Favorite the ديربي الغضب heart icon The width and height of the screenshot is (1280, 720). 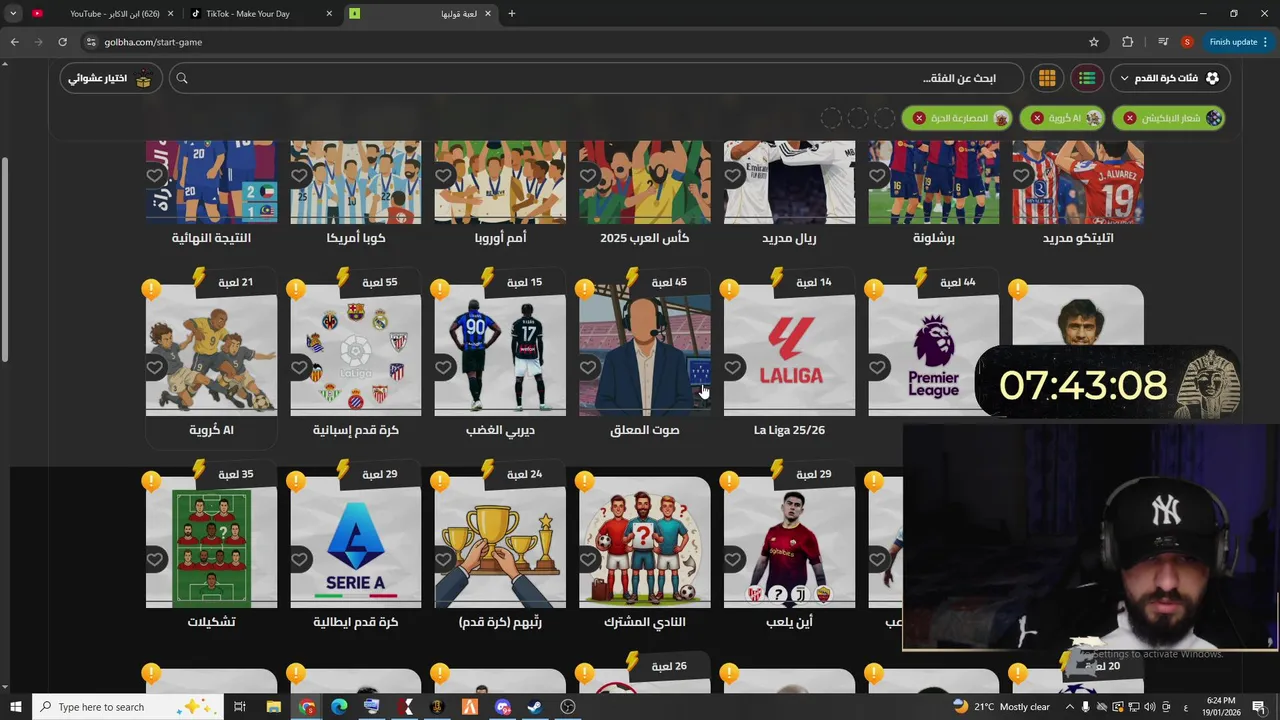pos(443,368)
